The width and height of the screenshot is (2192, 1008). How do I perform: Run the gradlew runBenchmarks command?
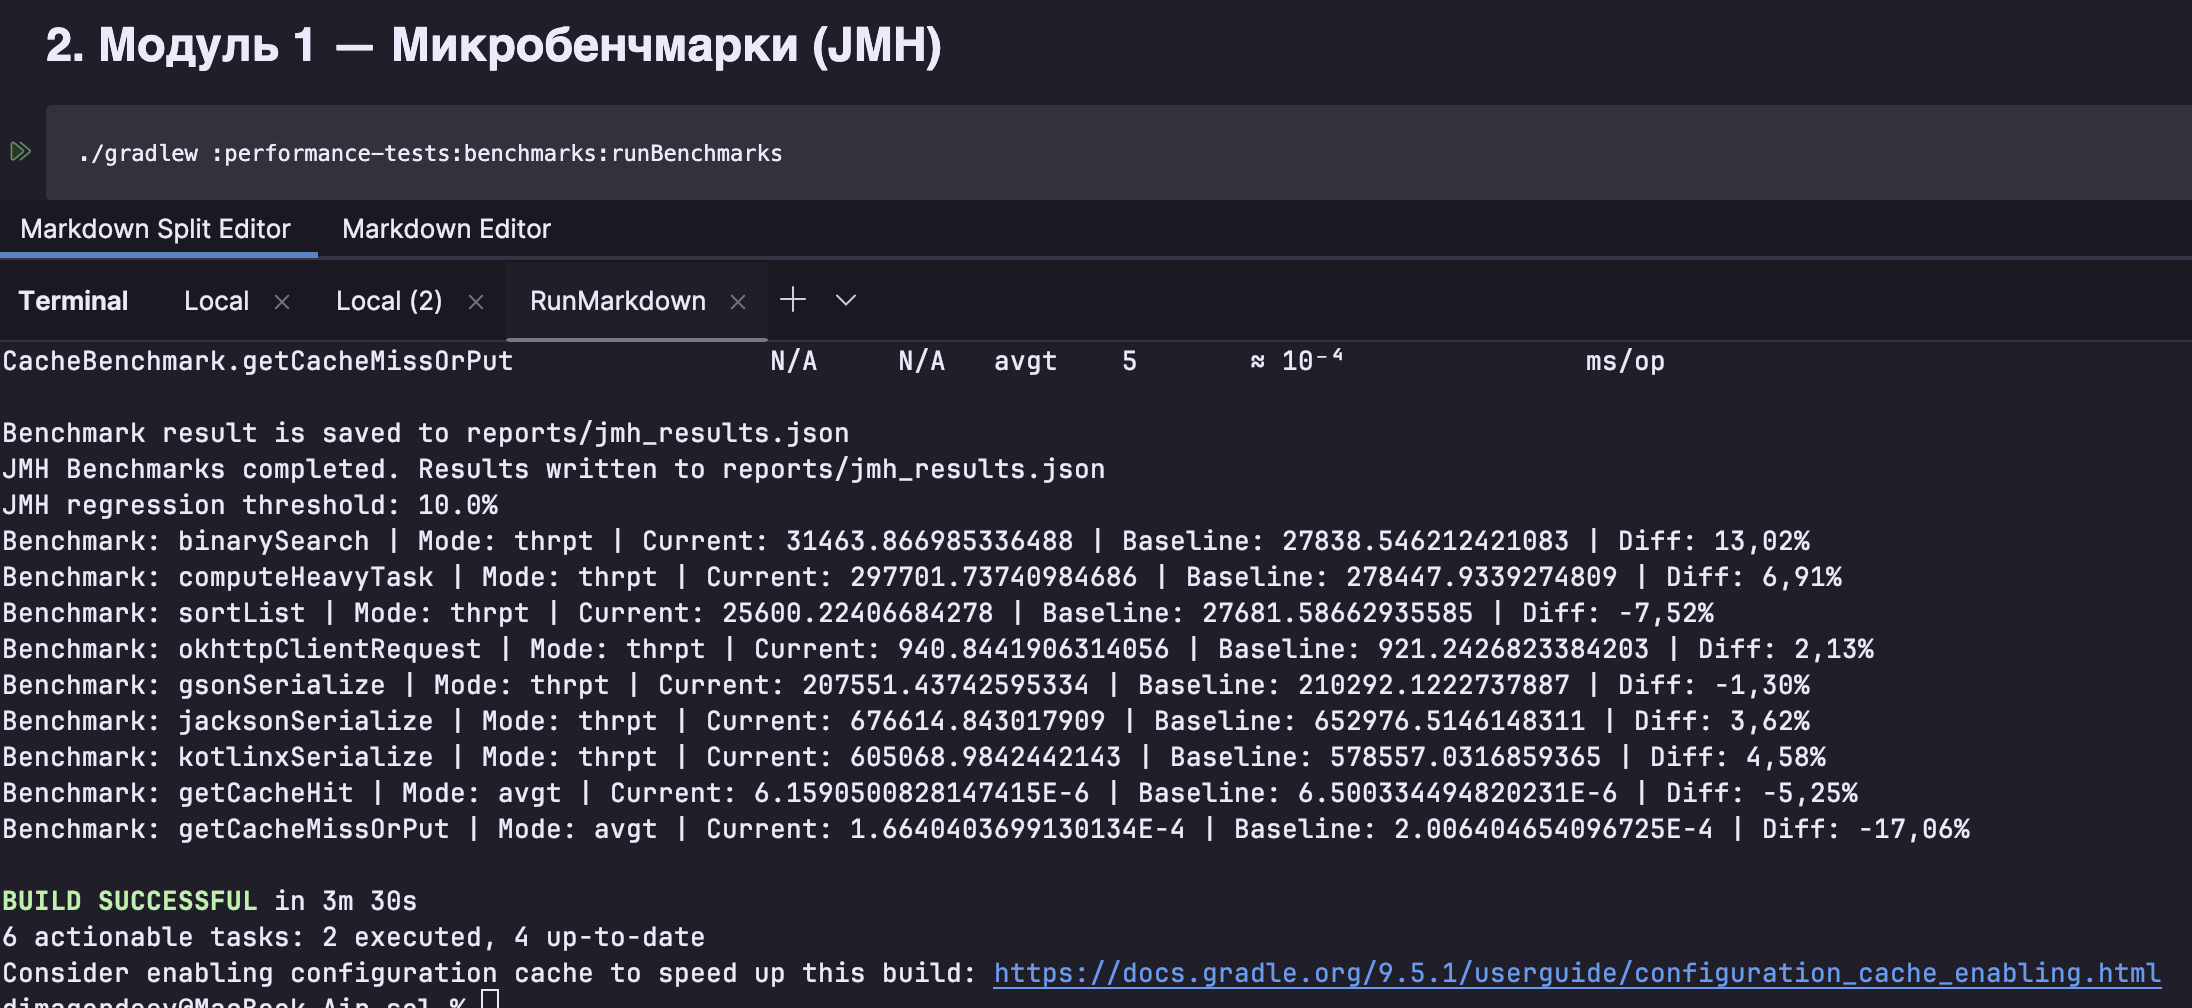pos(20,152)
